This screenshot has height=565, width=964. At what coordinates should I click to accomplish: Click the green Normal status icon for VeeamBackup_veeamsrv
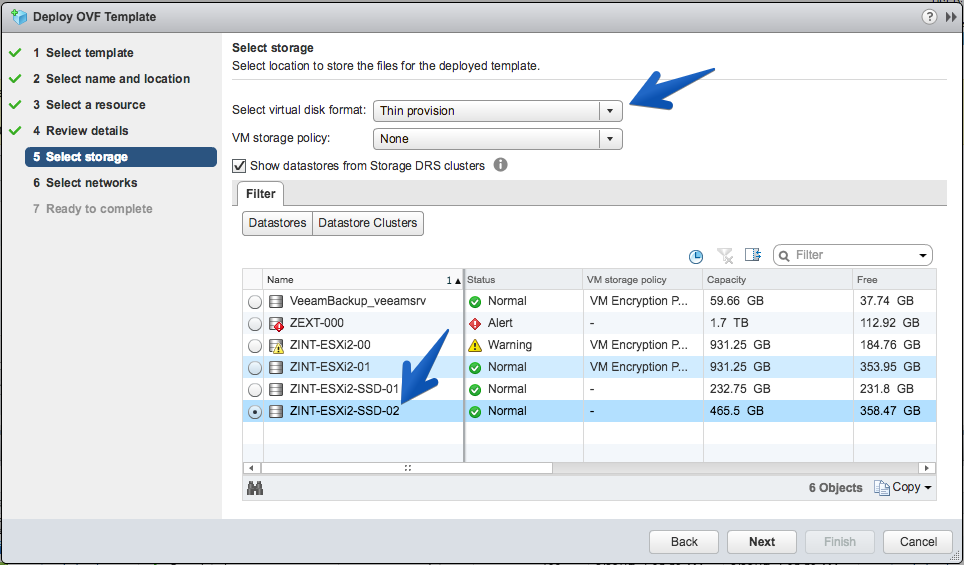pyautogui.click(x=475, y=302)
